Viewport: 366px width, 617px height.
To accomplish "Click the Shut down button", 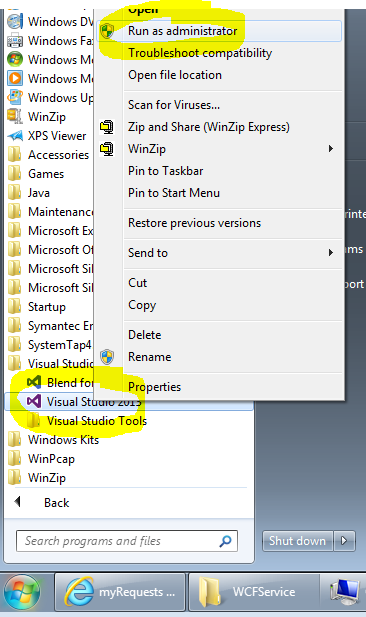I will [298, 541].
